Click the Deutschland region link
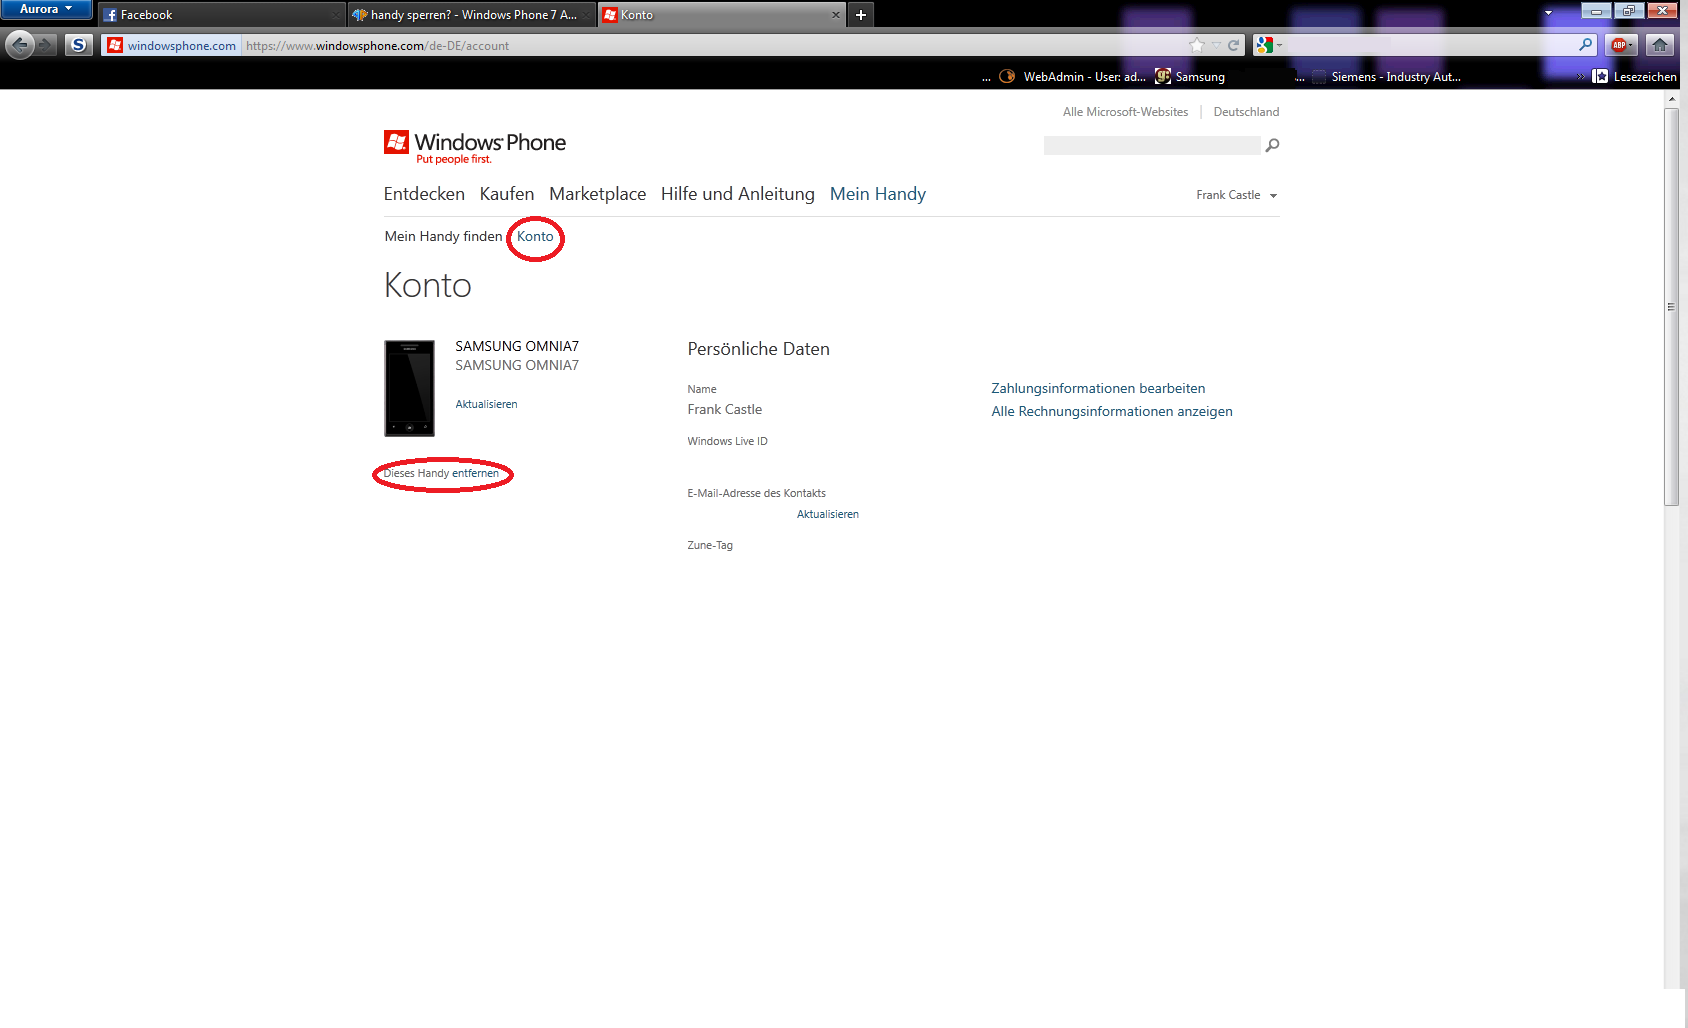The width and height of the screenshot is (1688, 1028). tap(1246, 112)
